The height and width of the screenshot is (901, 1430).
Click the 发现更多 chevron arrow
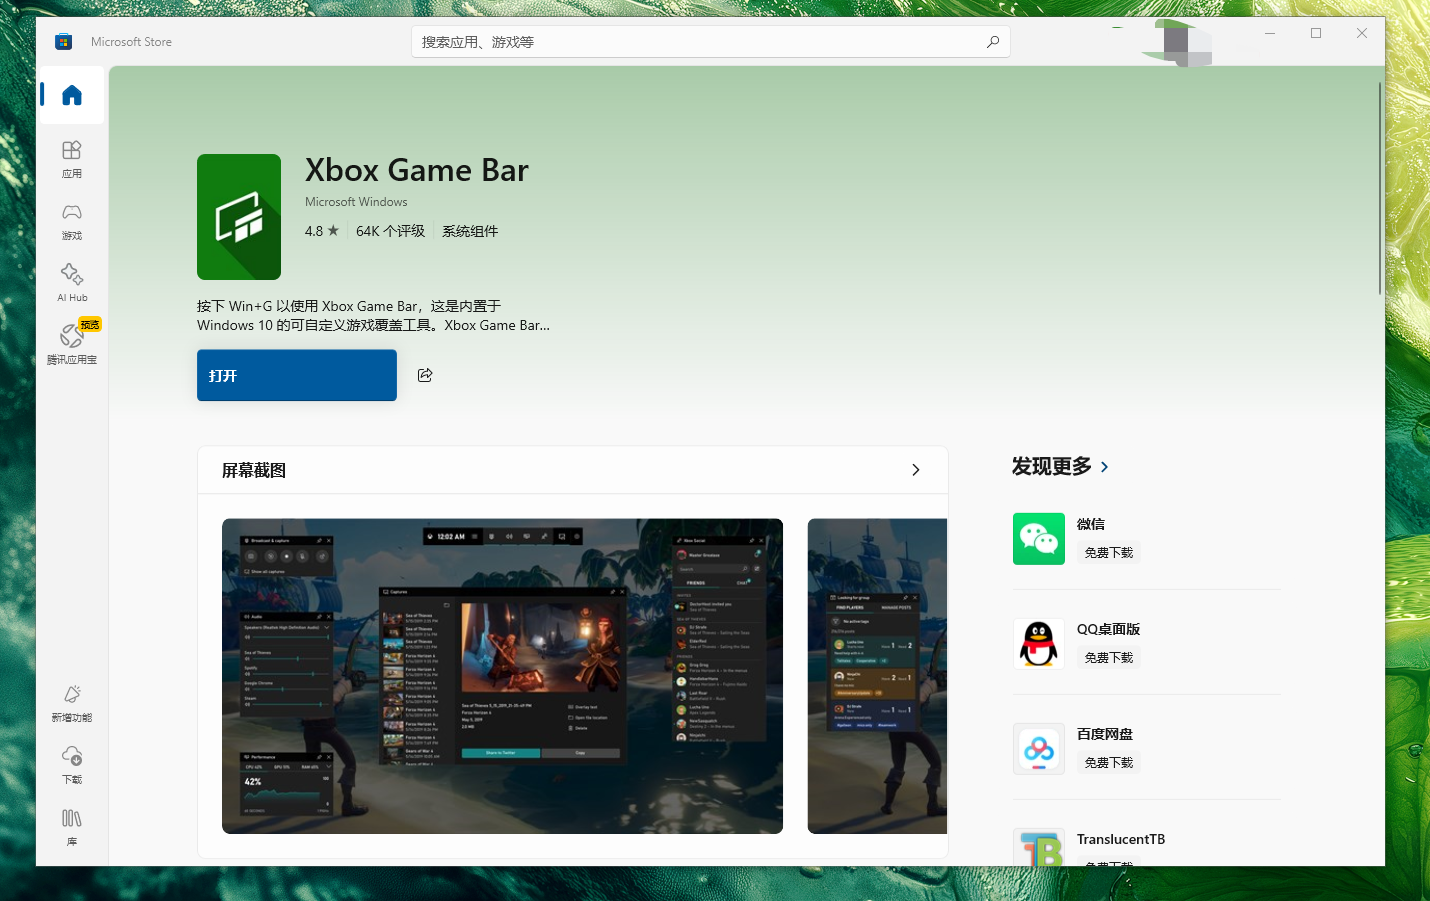pos(1104,467)
